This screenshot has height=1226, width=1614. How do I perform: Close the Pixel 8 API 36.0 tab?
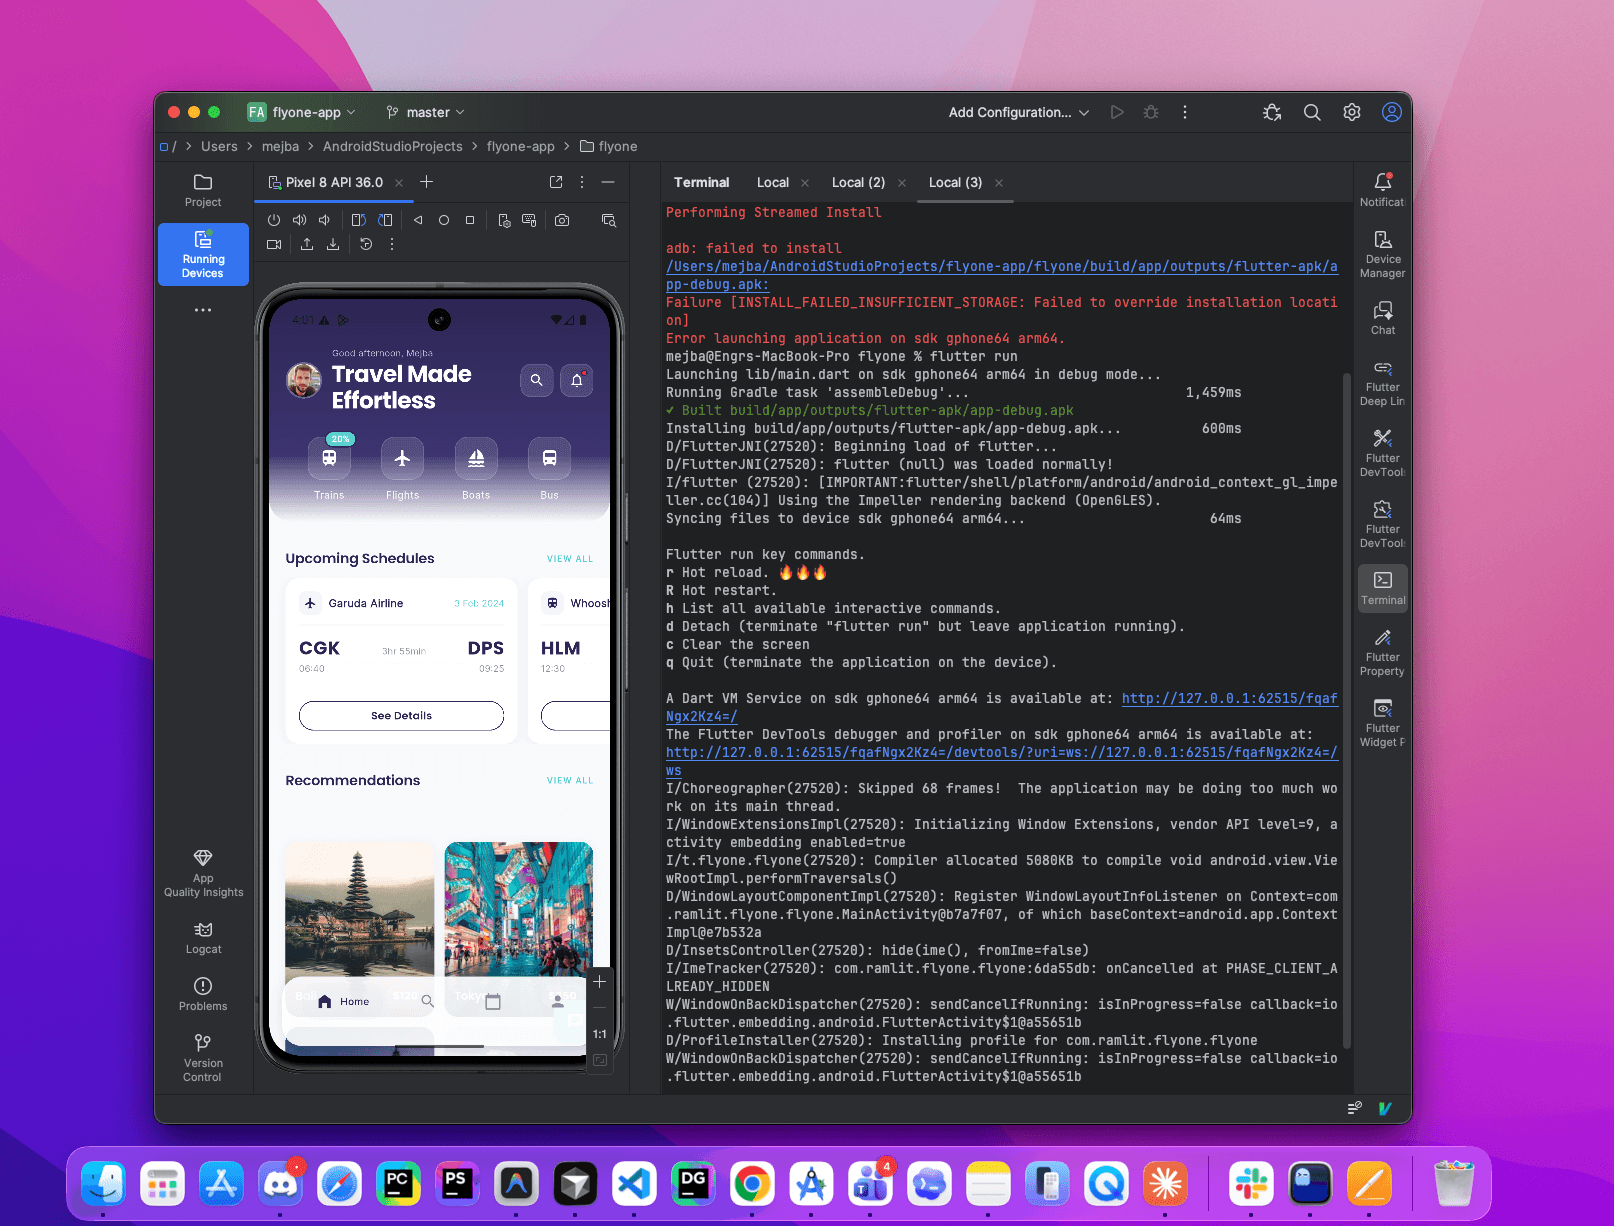[399, 183]
